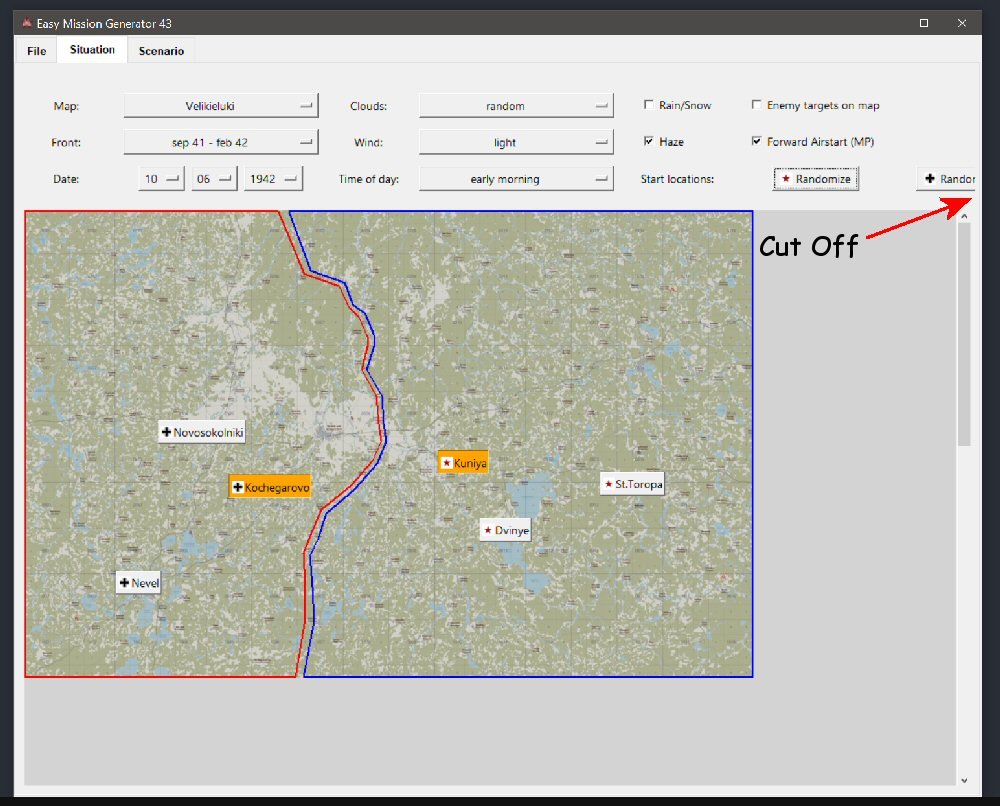The height and width of the screenshot is (806, 1000).
Task: Open the Map dropdown showing Velikieluki
Action: (220, 105)
